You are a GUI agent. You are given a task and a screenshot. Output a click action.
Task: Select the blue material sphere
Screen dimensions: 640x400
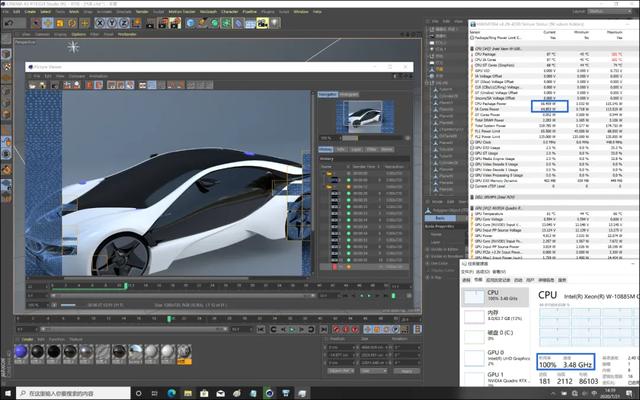pos(21,351)
